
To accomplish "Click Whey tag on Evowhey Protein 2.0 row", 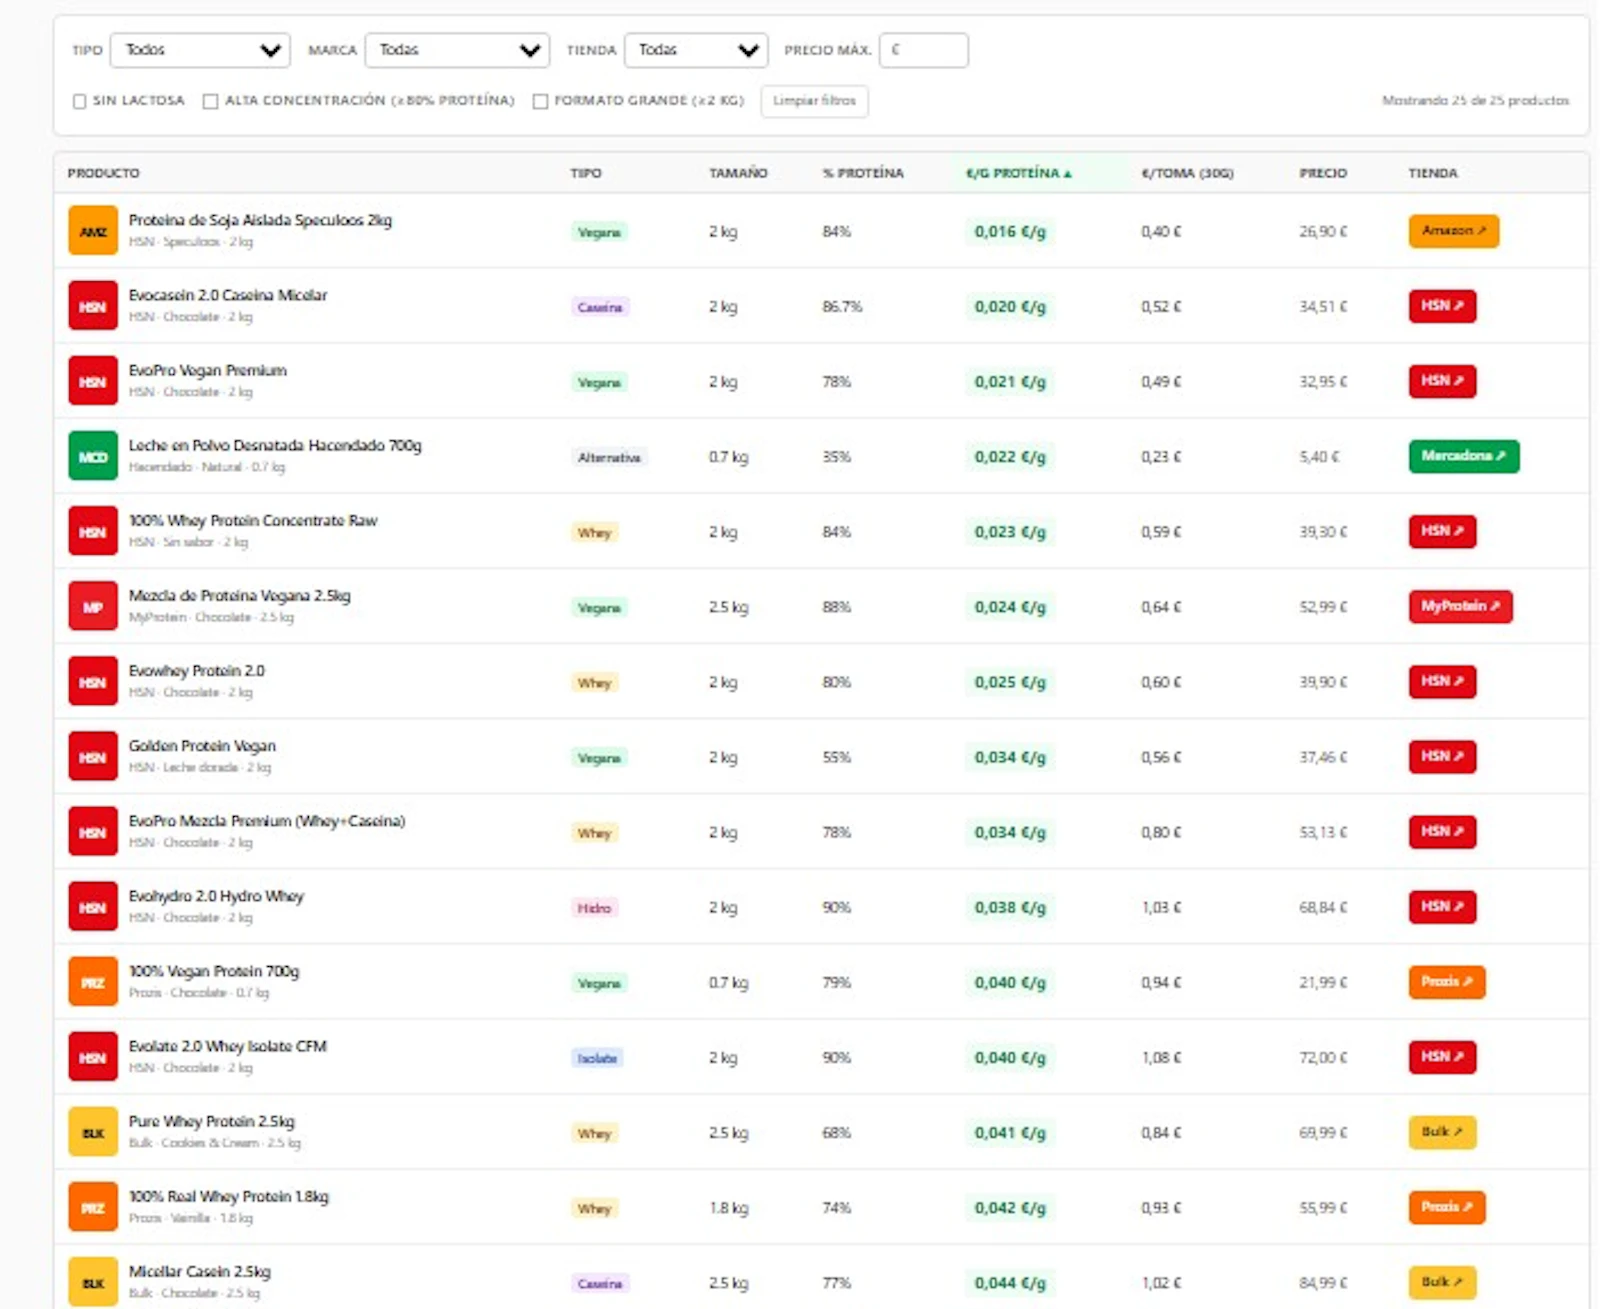I will click(x=594, y=683).
